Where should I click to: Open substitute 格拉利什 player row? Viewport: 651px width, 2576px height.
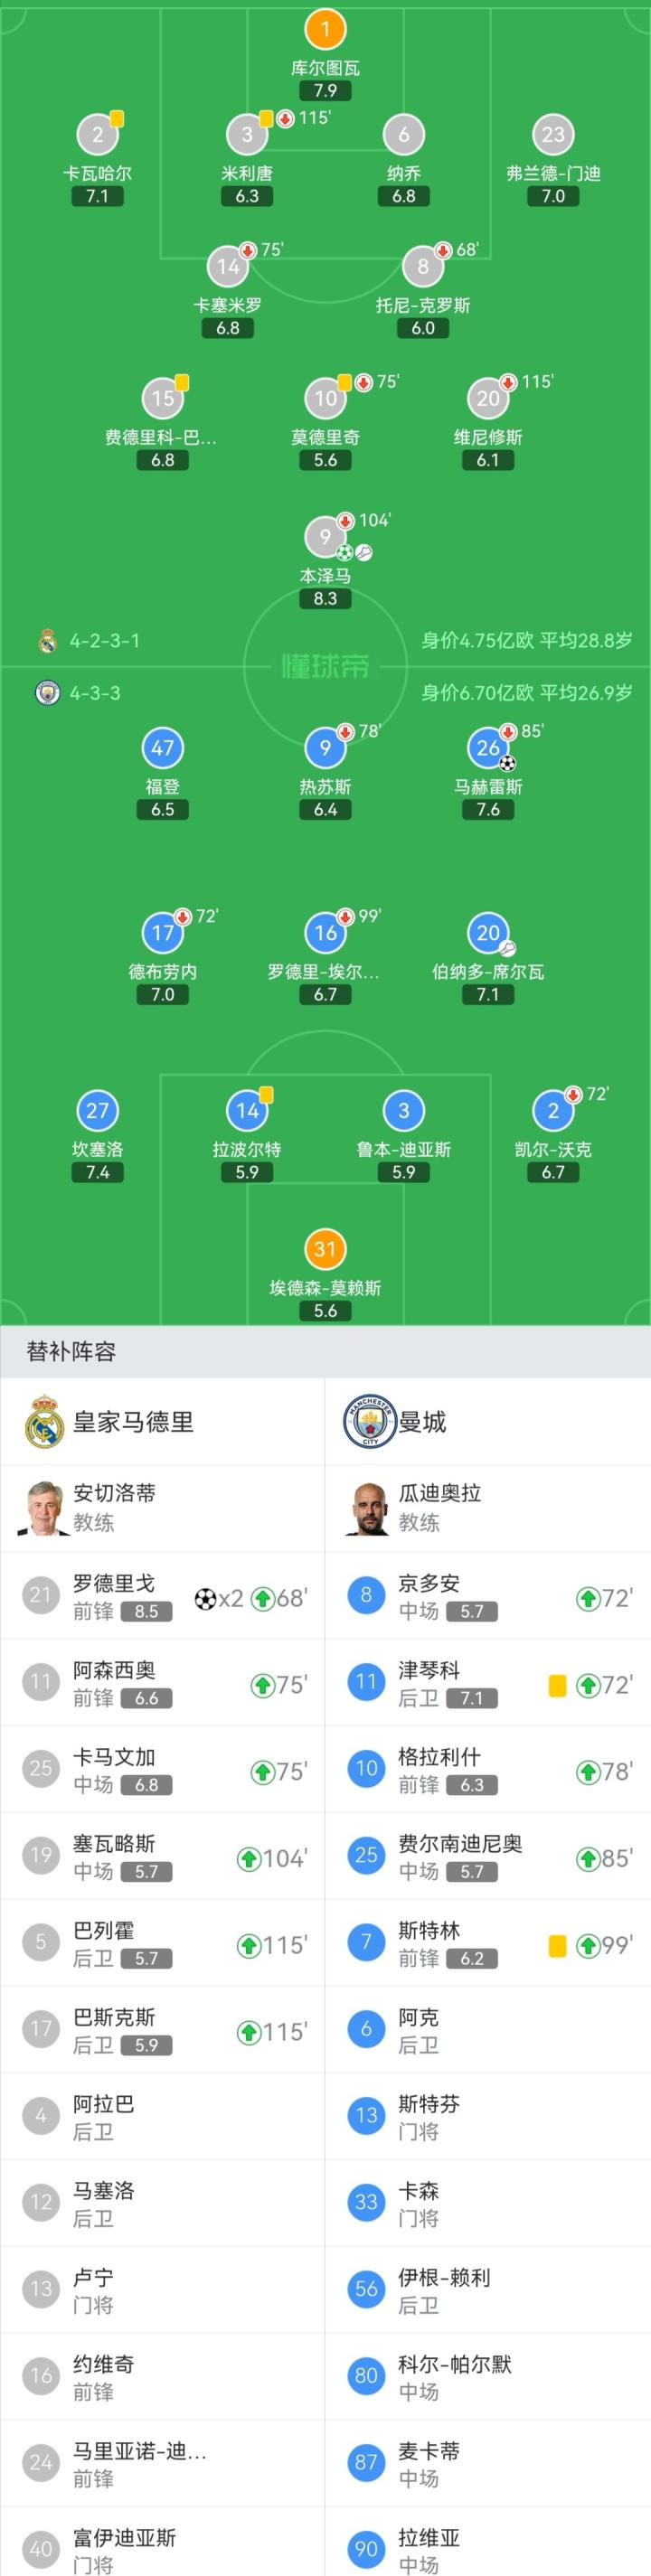tap(487, 1769)
